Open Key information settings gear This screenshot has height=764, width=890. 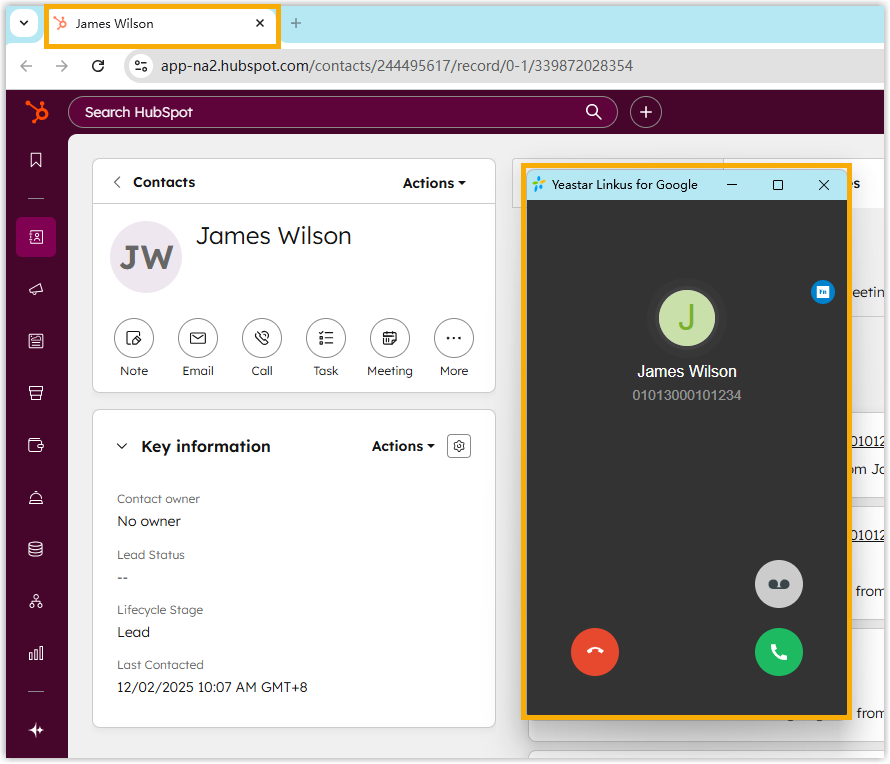tap(459, 446)
